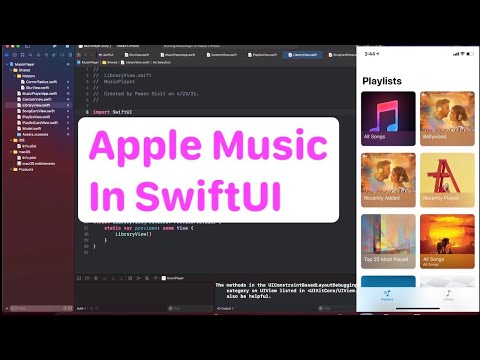Select macOS.entitlements in navigator
The image size is (480, 360).
point(36,164)
